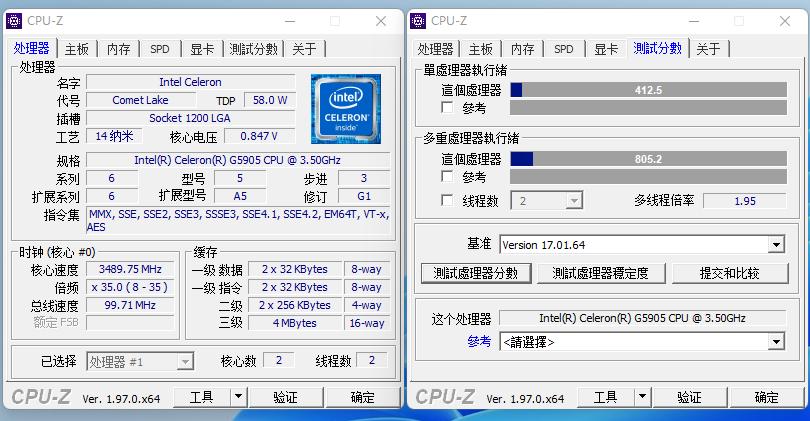
Task: Click the 核心速度 value 3489.75 MHz
Action: (x=130, y=269)
